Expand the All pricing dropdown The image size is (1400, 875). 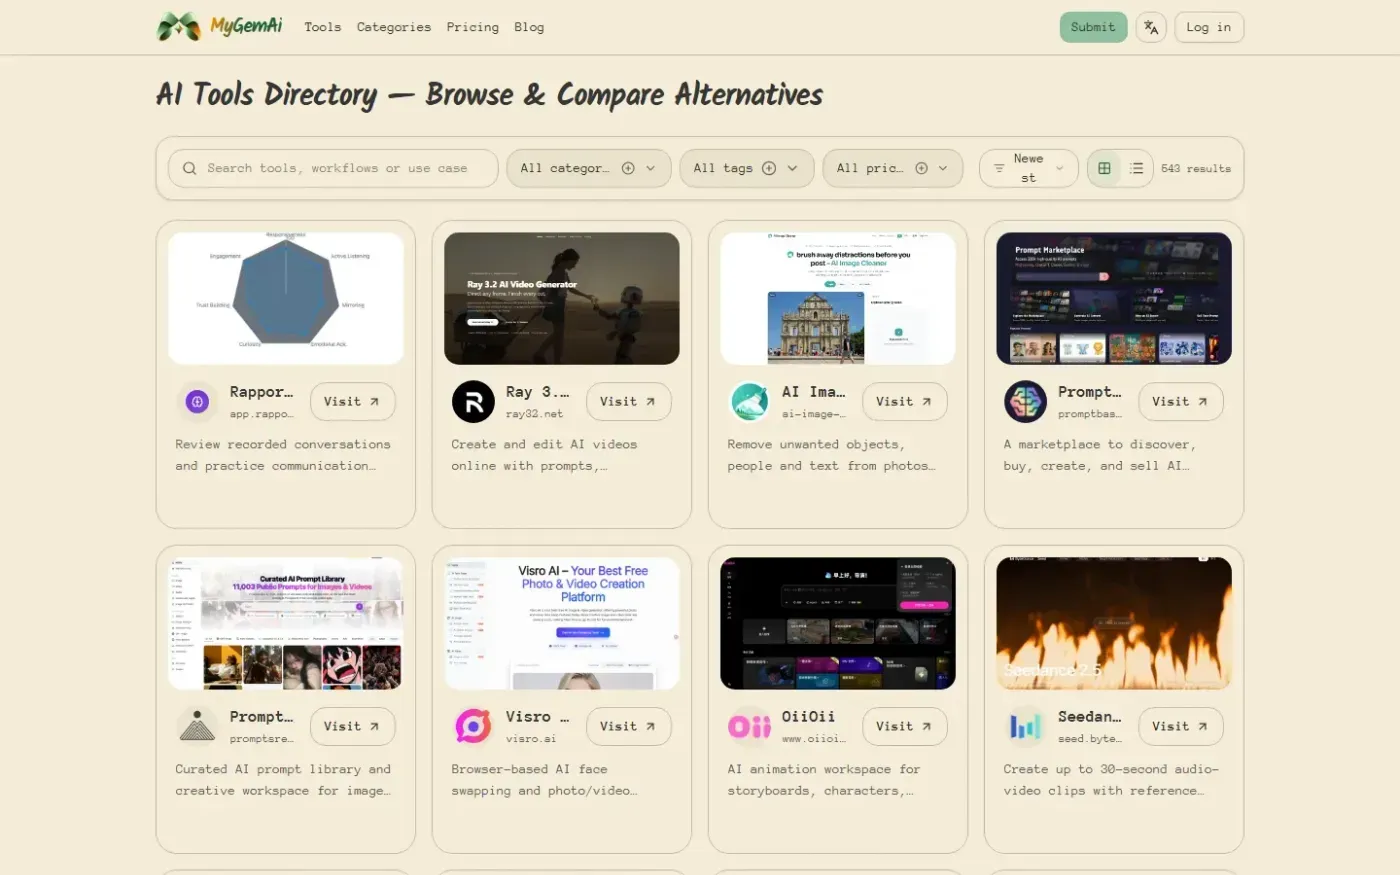pos(892,168)
